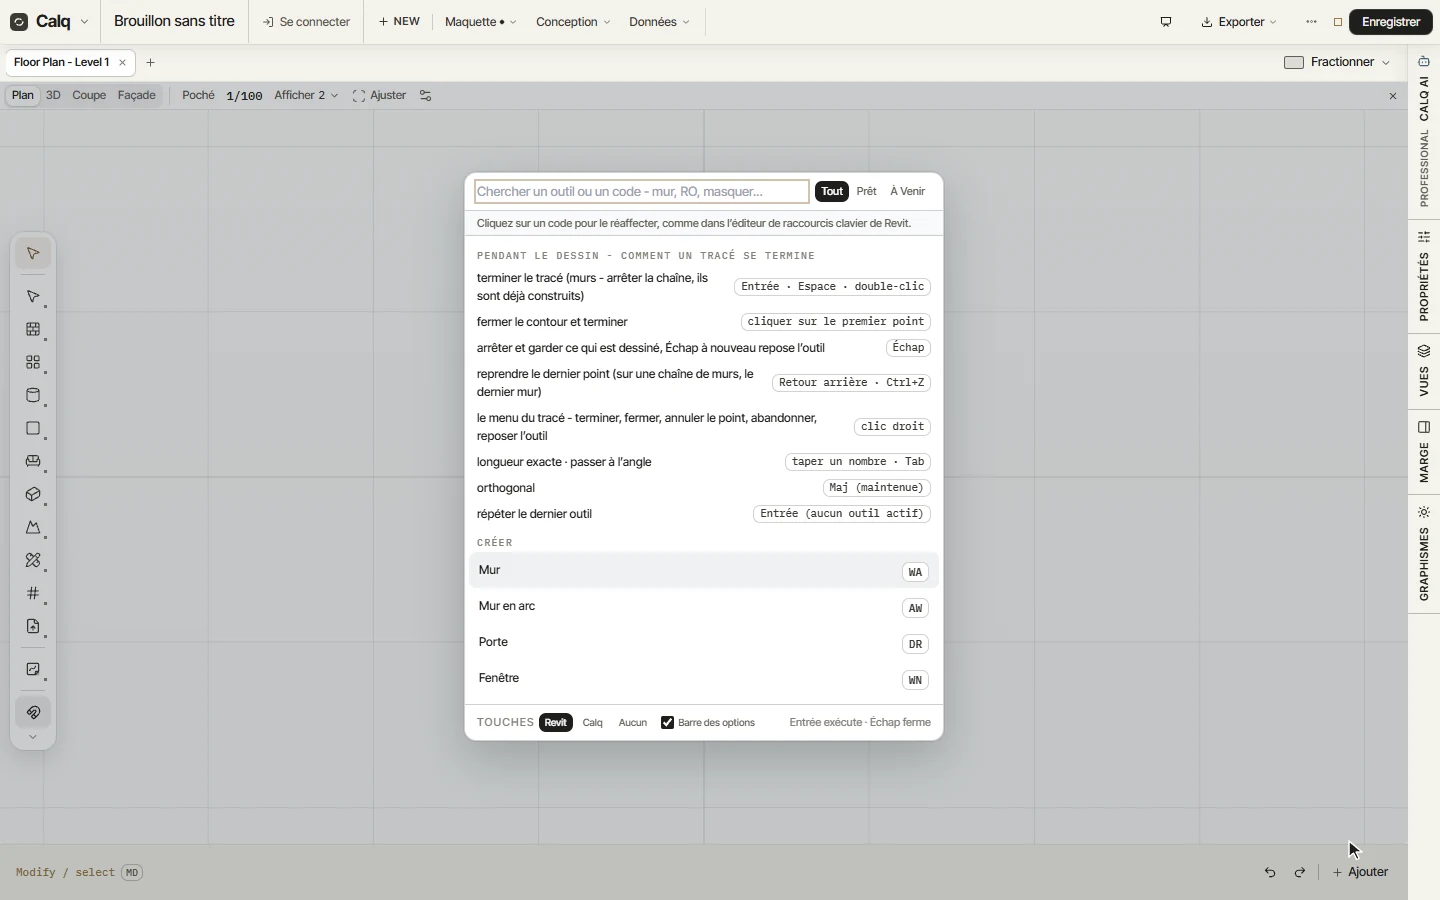Image resolution: width=1440 pixels, height=900 pixels.
Task: Select the plain square tool in left toolbar
Action: tap(33, 429)
